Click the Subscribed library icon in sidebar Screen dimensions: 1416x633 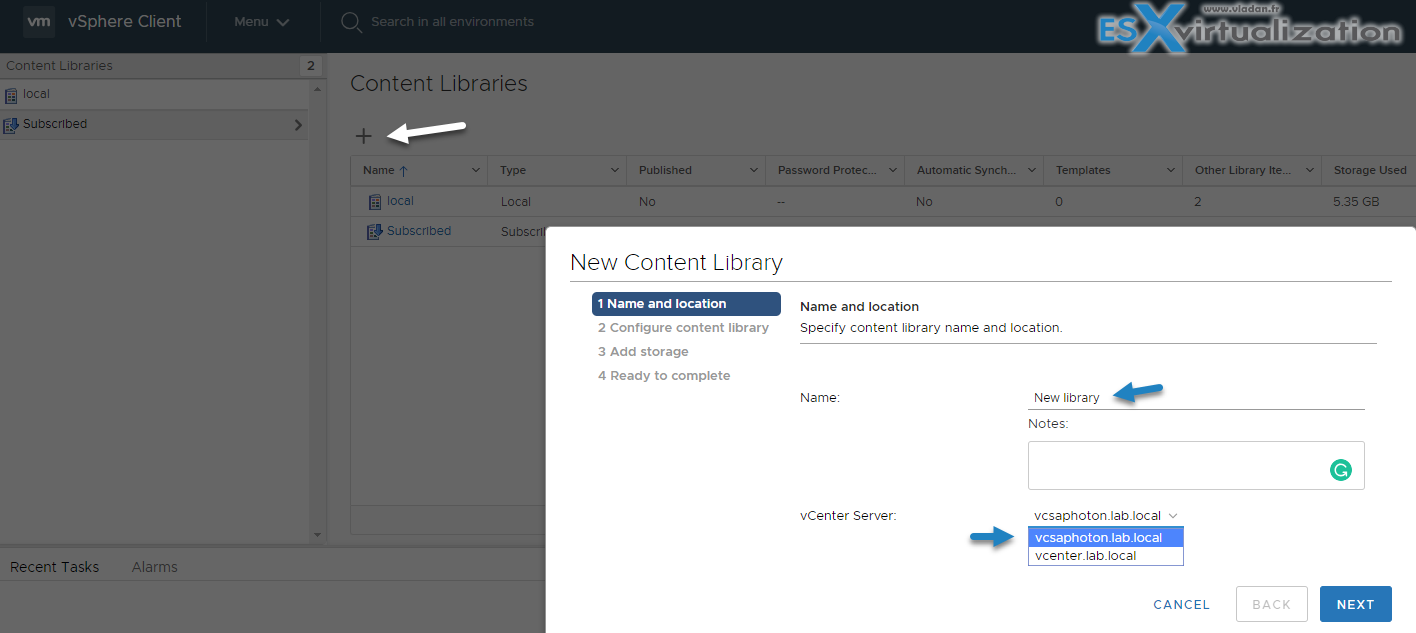point(11,125)
